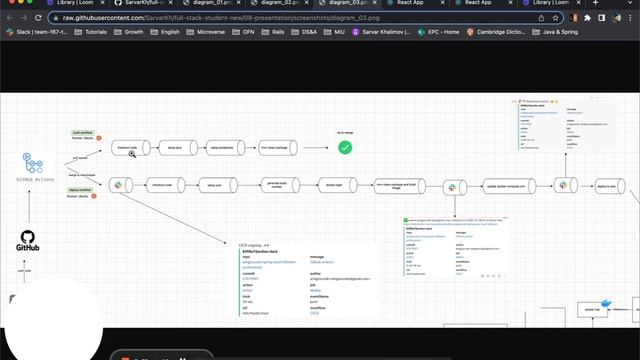
Task: Open the OFN bookmark folder
Action: click(243, 32)
